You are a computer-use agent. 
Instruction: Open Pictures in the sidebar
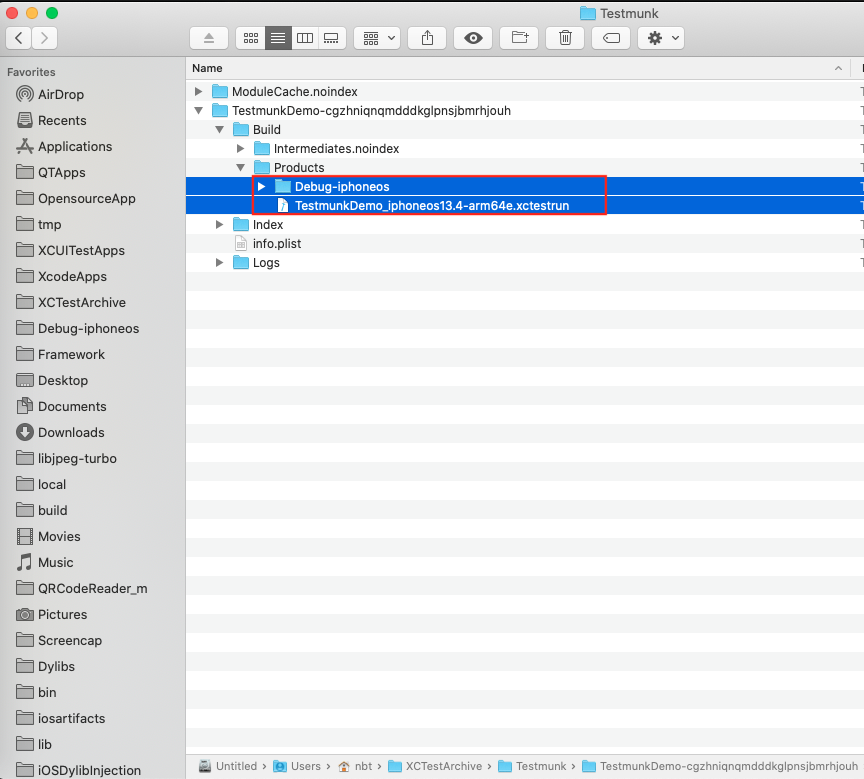[x=52, y=614]
